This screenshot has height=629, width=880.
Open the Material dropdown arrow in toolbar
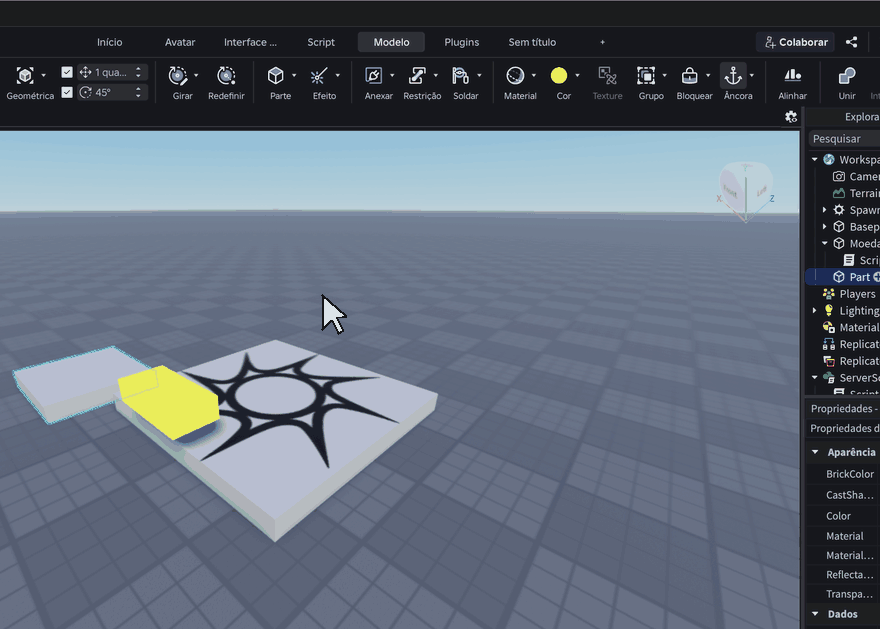534,75
